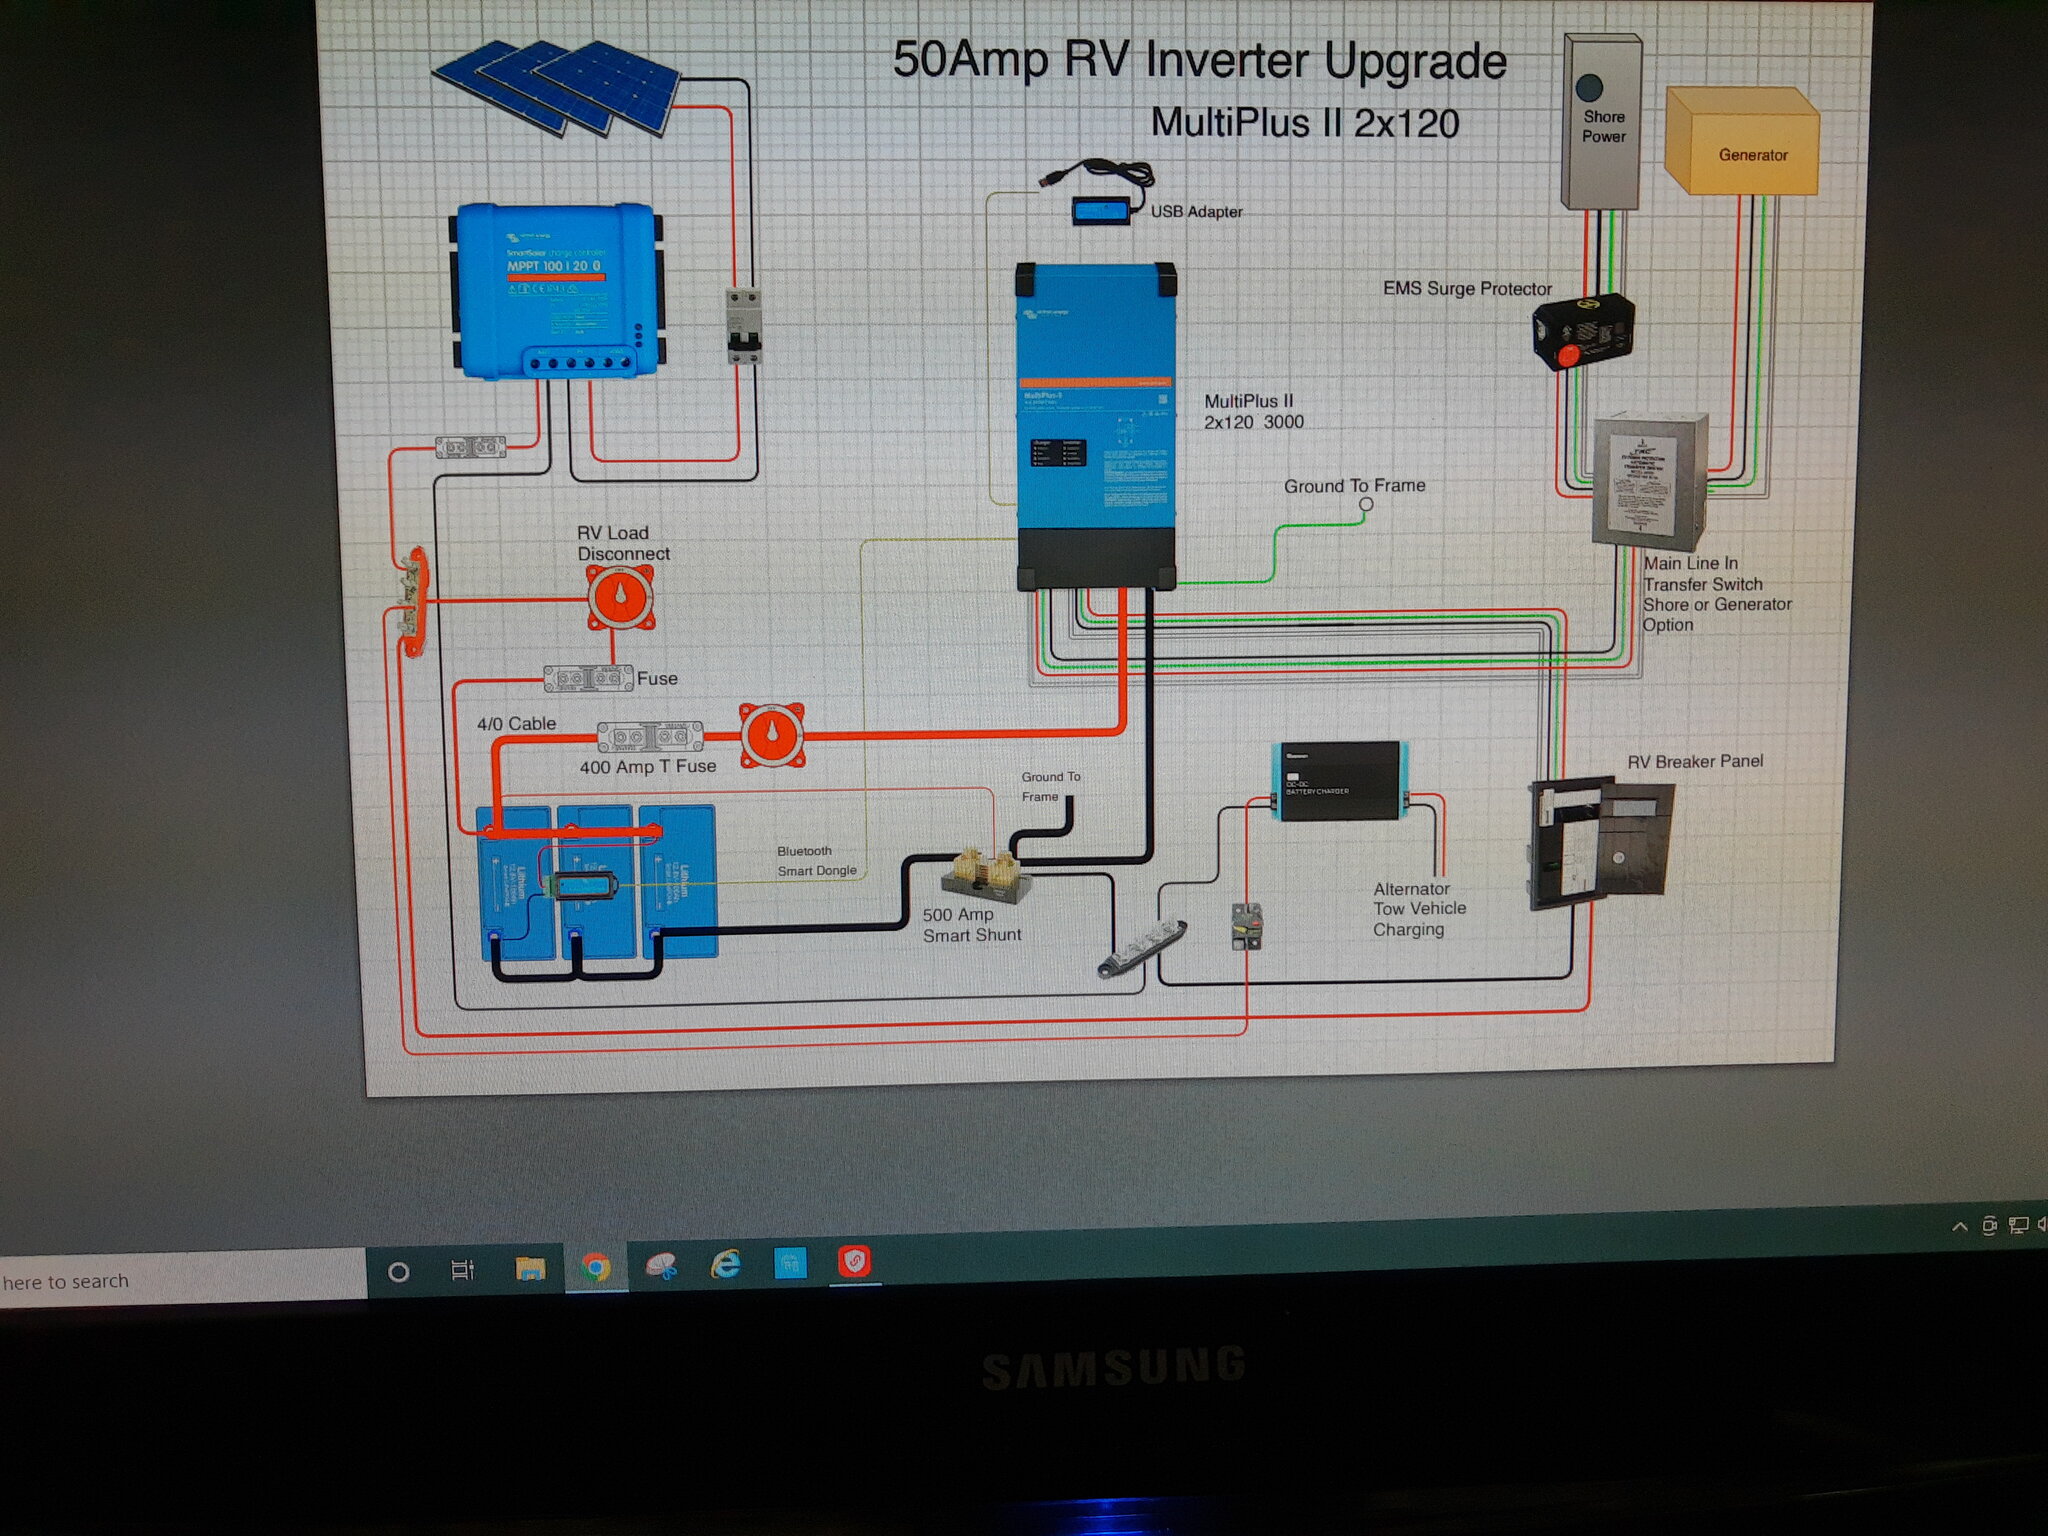Select the battery disconnect switch beside T Fuse
2048x1536 pixels.
tap(772, 736)
